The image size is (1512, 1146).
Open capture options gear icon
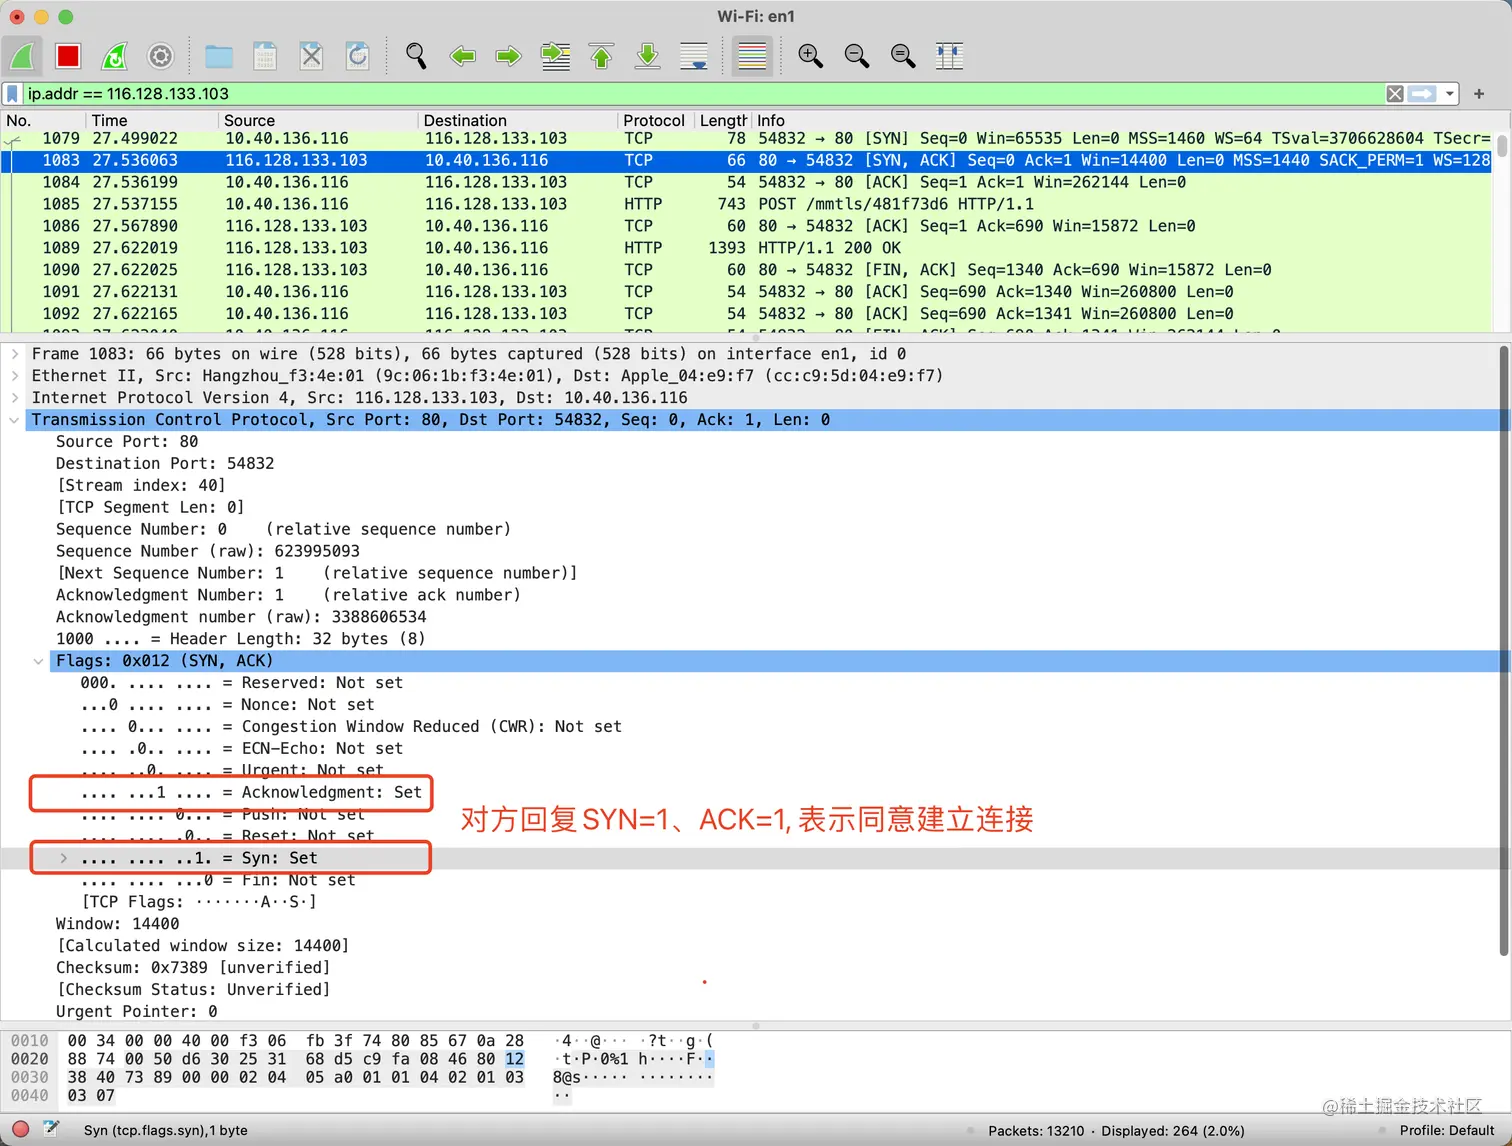tap(160, 56)
